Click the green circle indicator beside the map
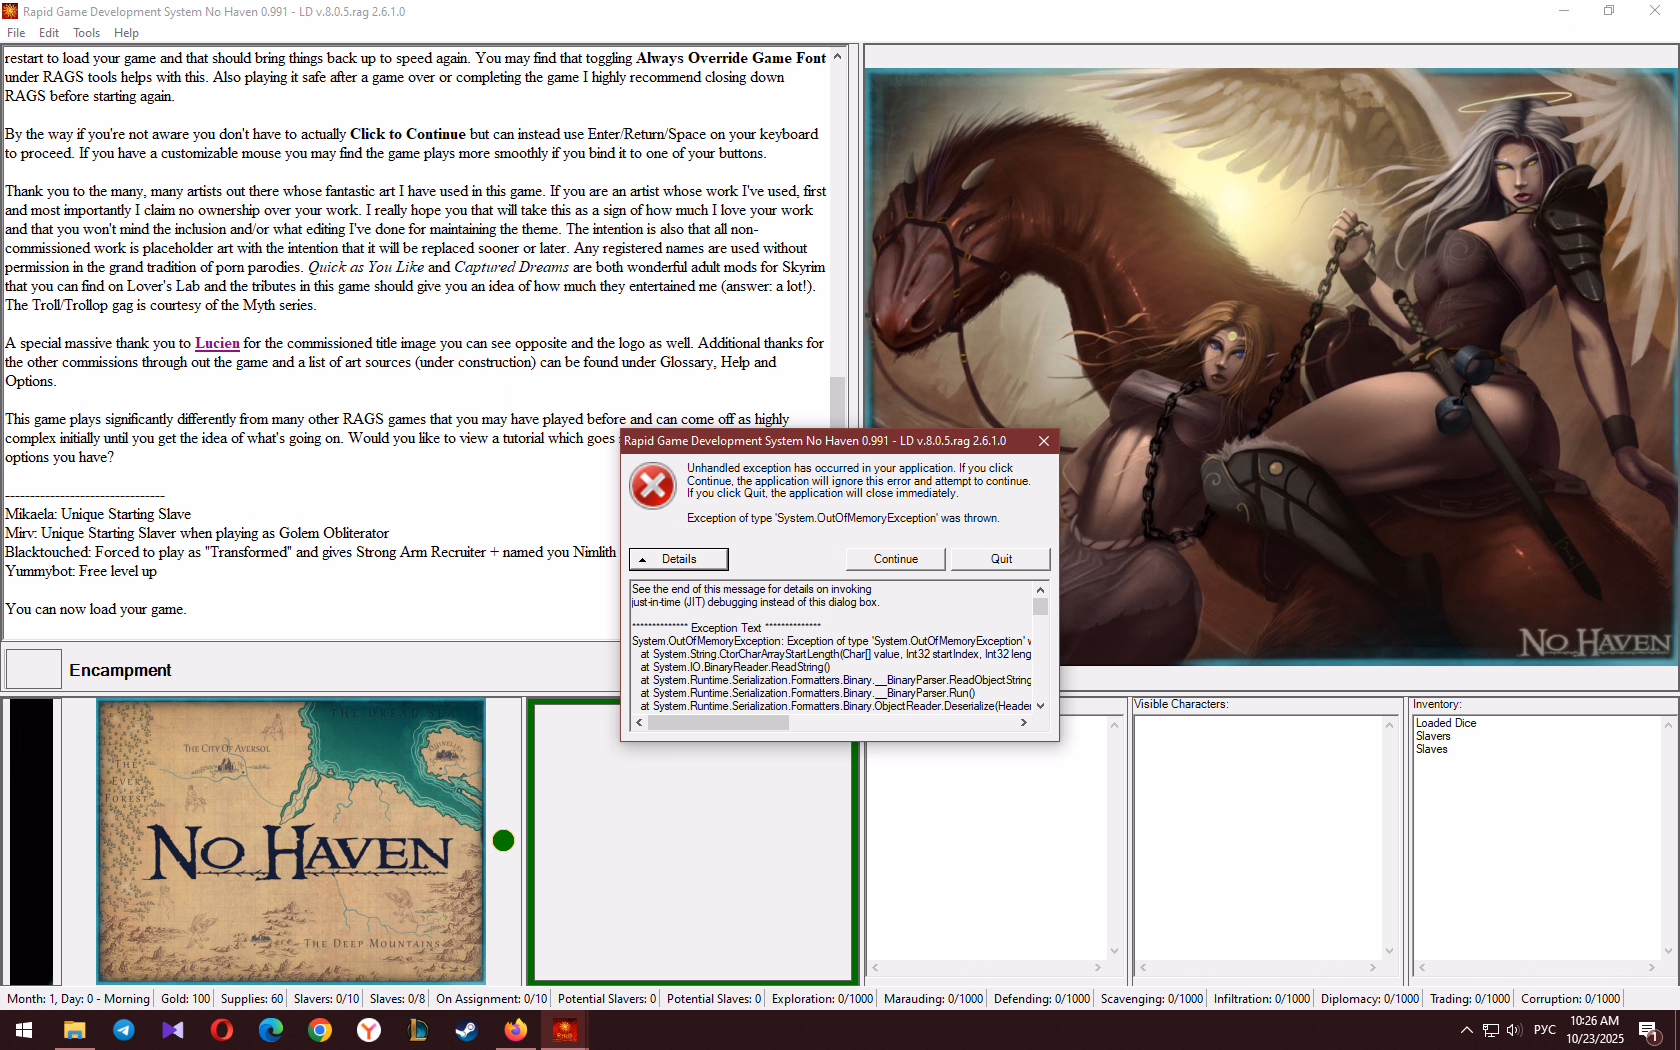 click(503, 840)
